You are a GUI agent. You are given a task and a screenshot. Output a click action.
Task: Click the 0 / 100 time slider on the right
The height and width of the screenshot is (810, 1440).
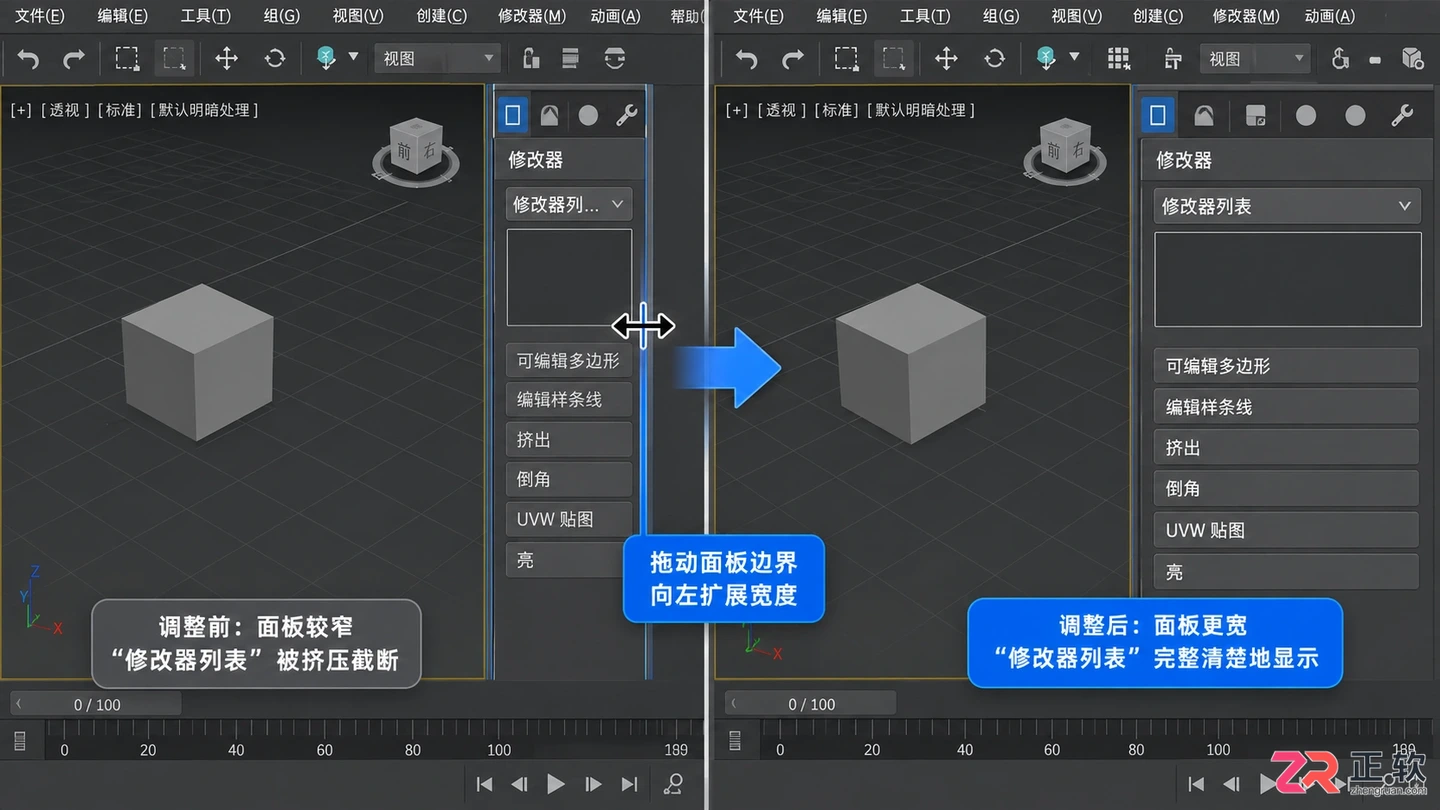click(x=810, y=704)
